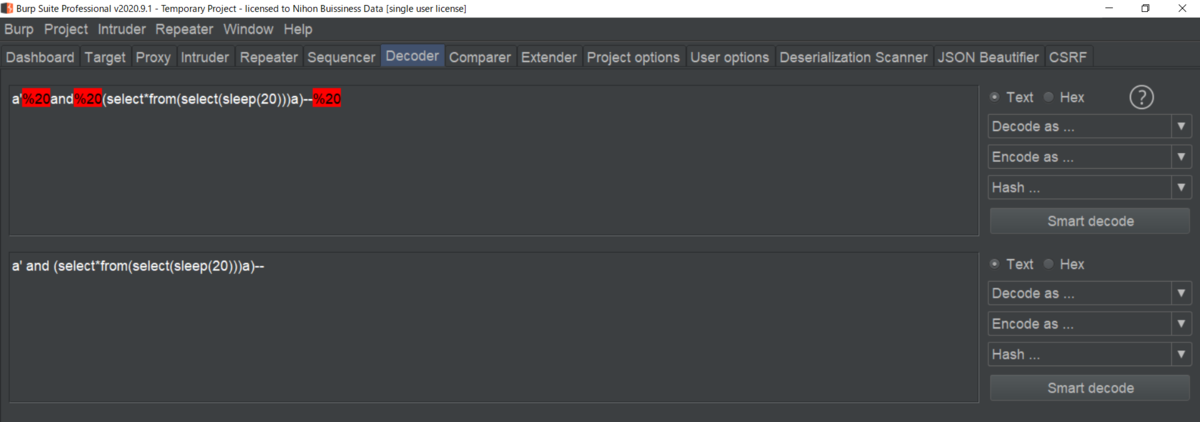The width and height of the screenshot is (1200, 422).
Task: Switch to the Deserialization Scanner tab
Action: click(854, 57)
